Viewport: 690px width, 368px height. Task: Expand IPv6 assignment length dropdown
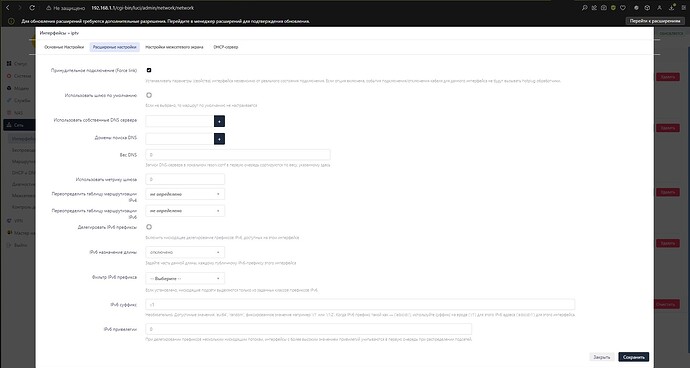[185, 252]
